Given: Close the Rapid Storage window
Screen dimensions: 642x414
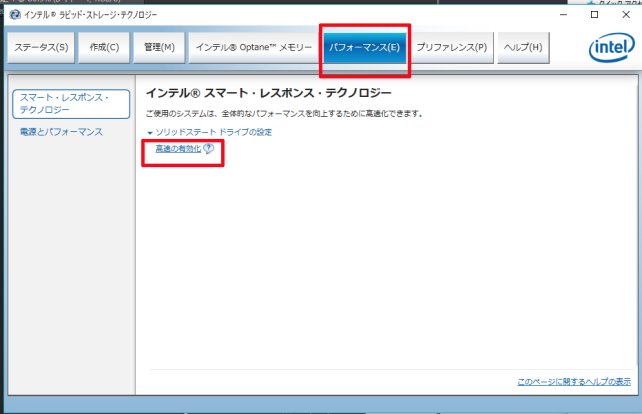Looking at the screenshot, I should pyautogui.click(x=626, y=15).
